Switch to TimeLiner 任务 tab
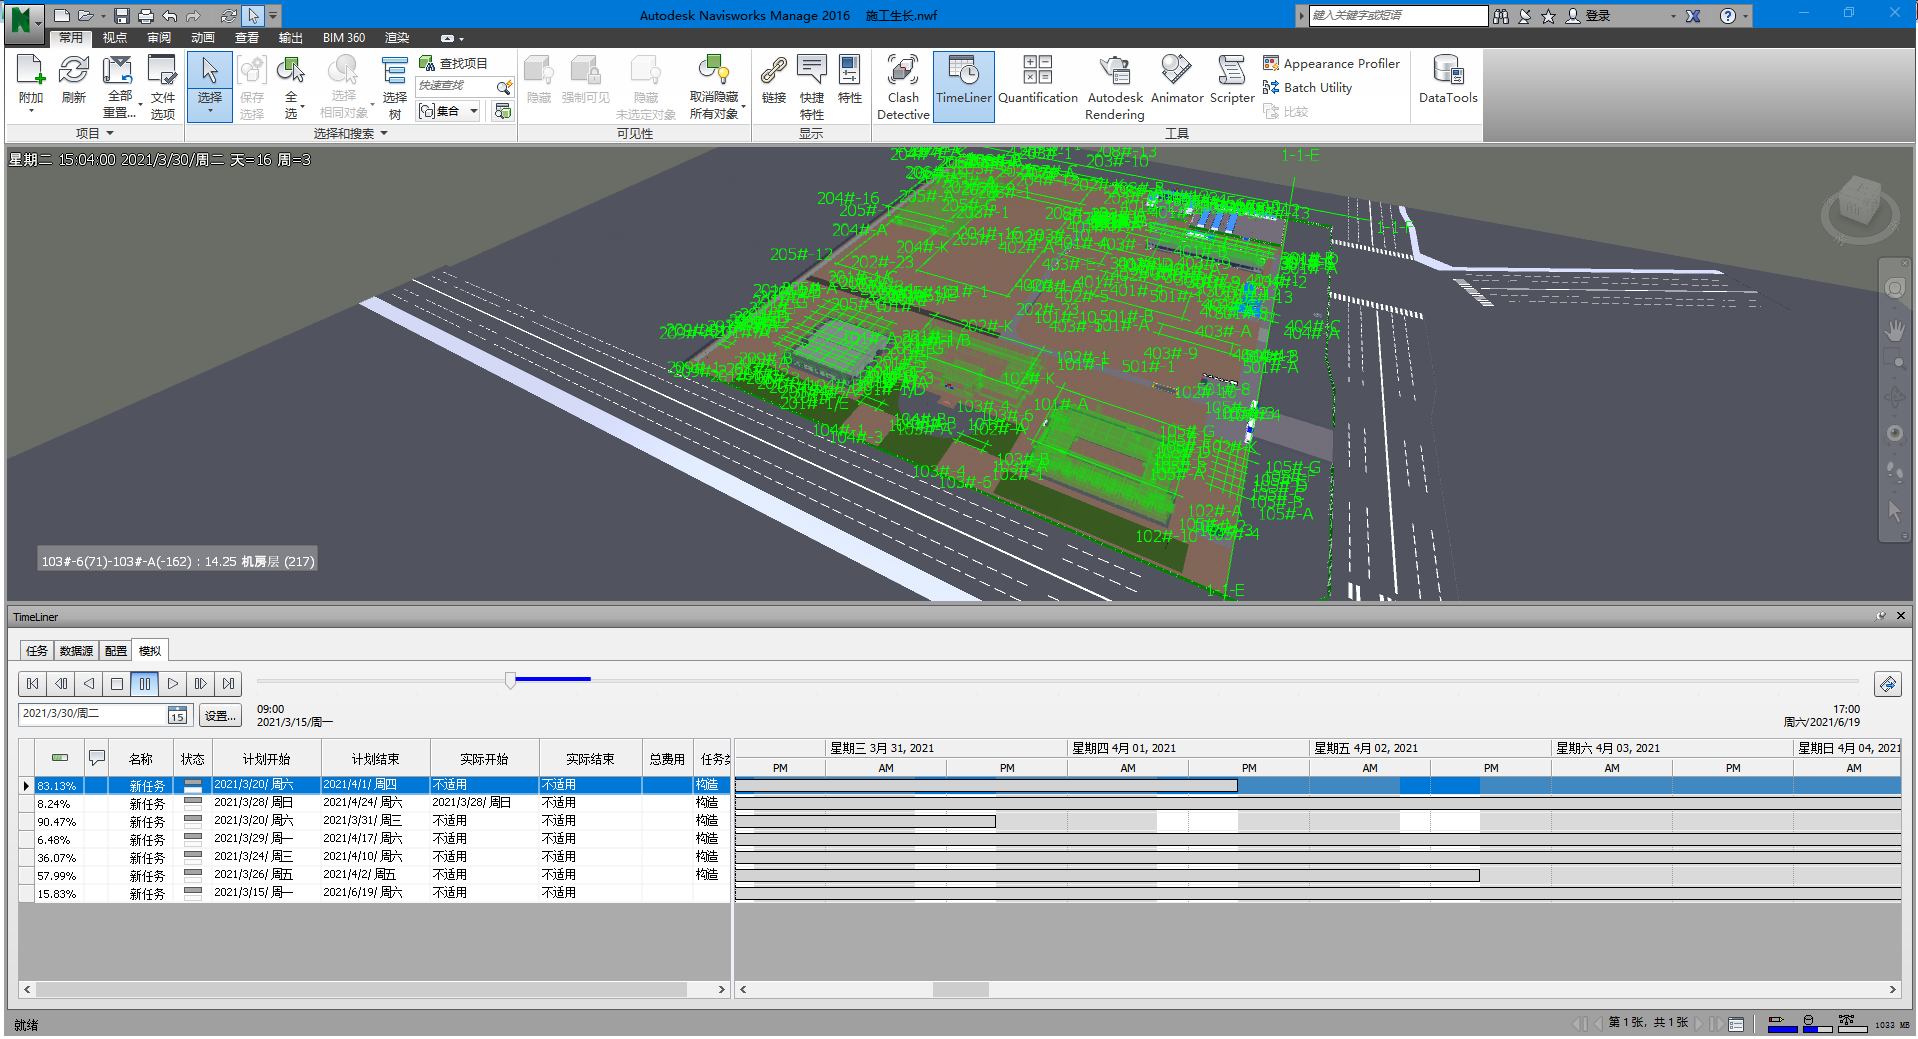The height and width of the screenshot is (1039, 1918). click(37, 651)
